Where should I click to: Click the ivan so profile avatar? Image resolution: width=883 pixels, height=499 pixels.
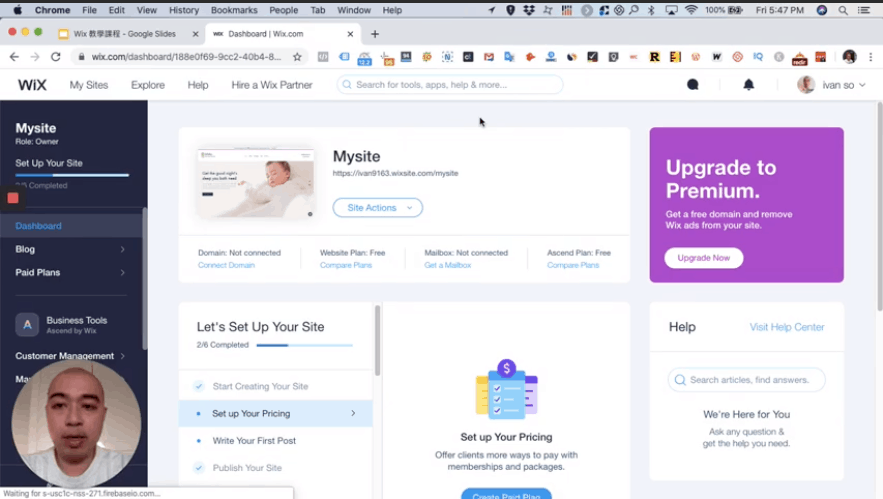(806, 85)
